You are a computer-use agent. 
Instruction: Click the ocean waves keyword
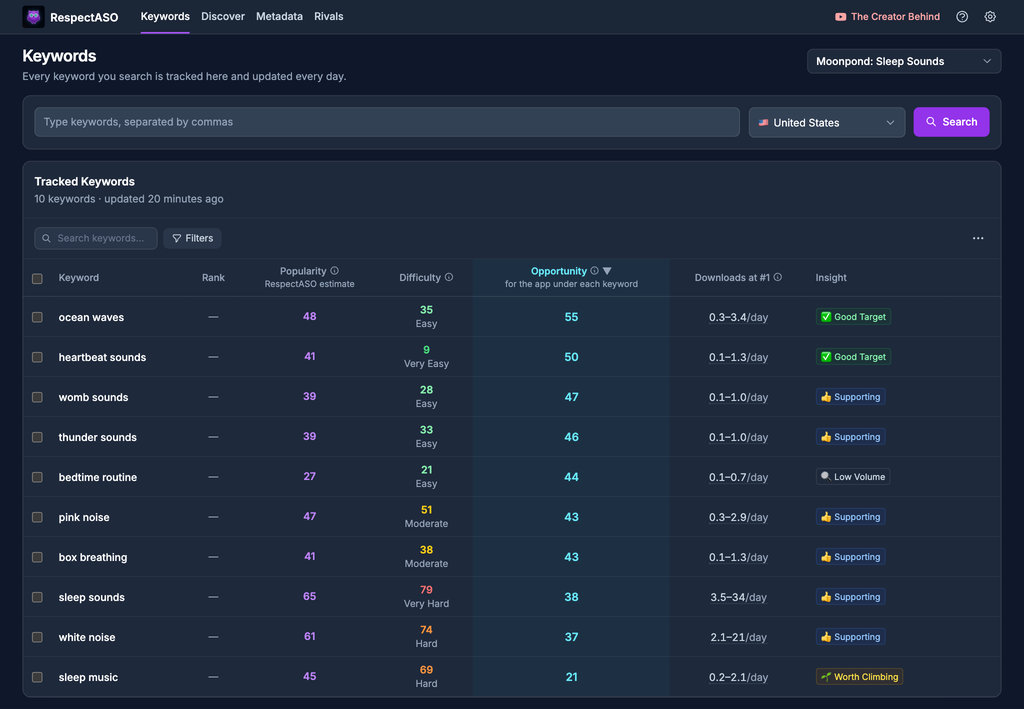coord(91,317)
